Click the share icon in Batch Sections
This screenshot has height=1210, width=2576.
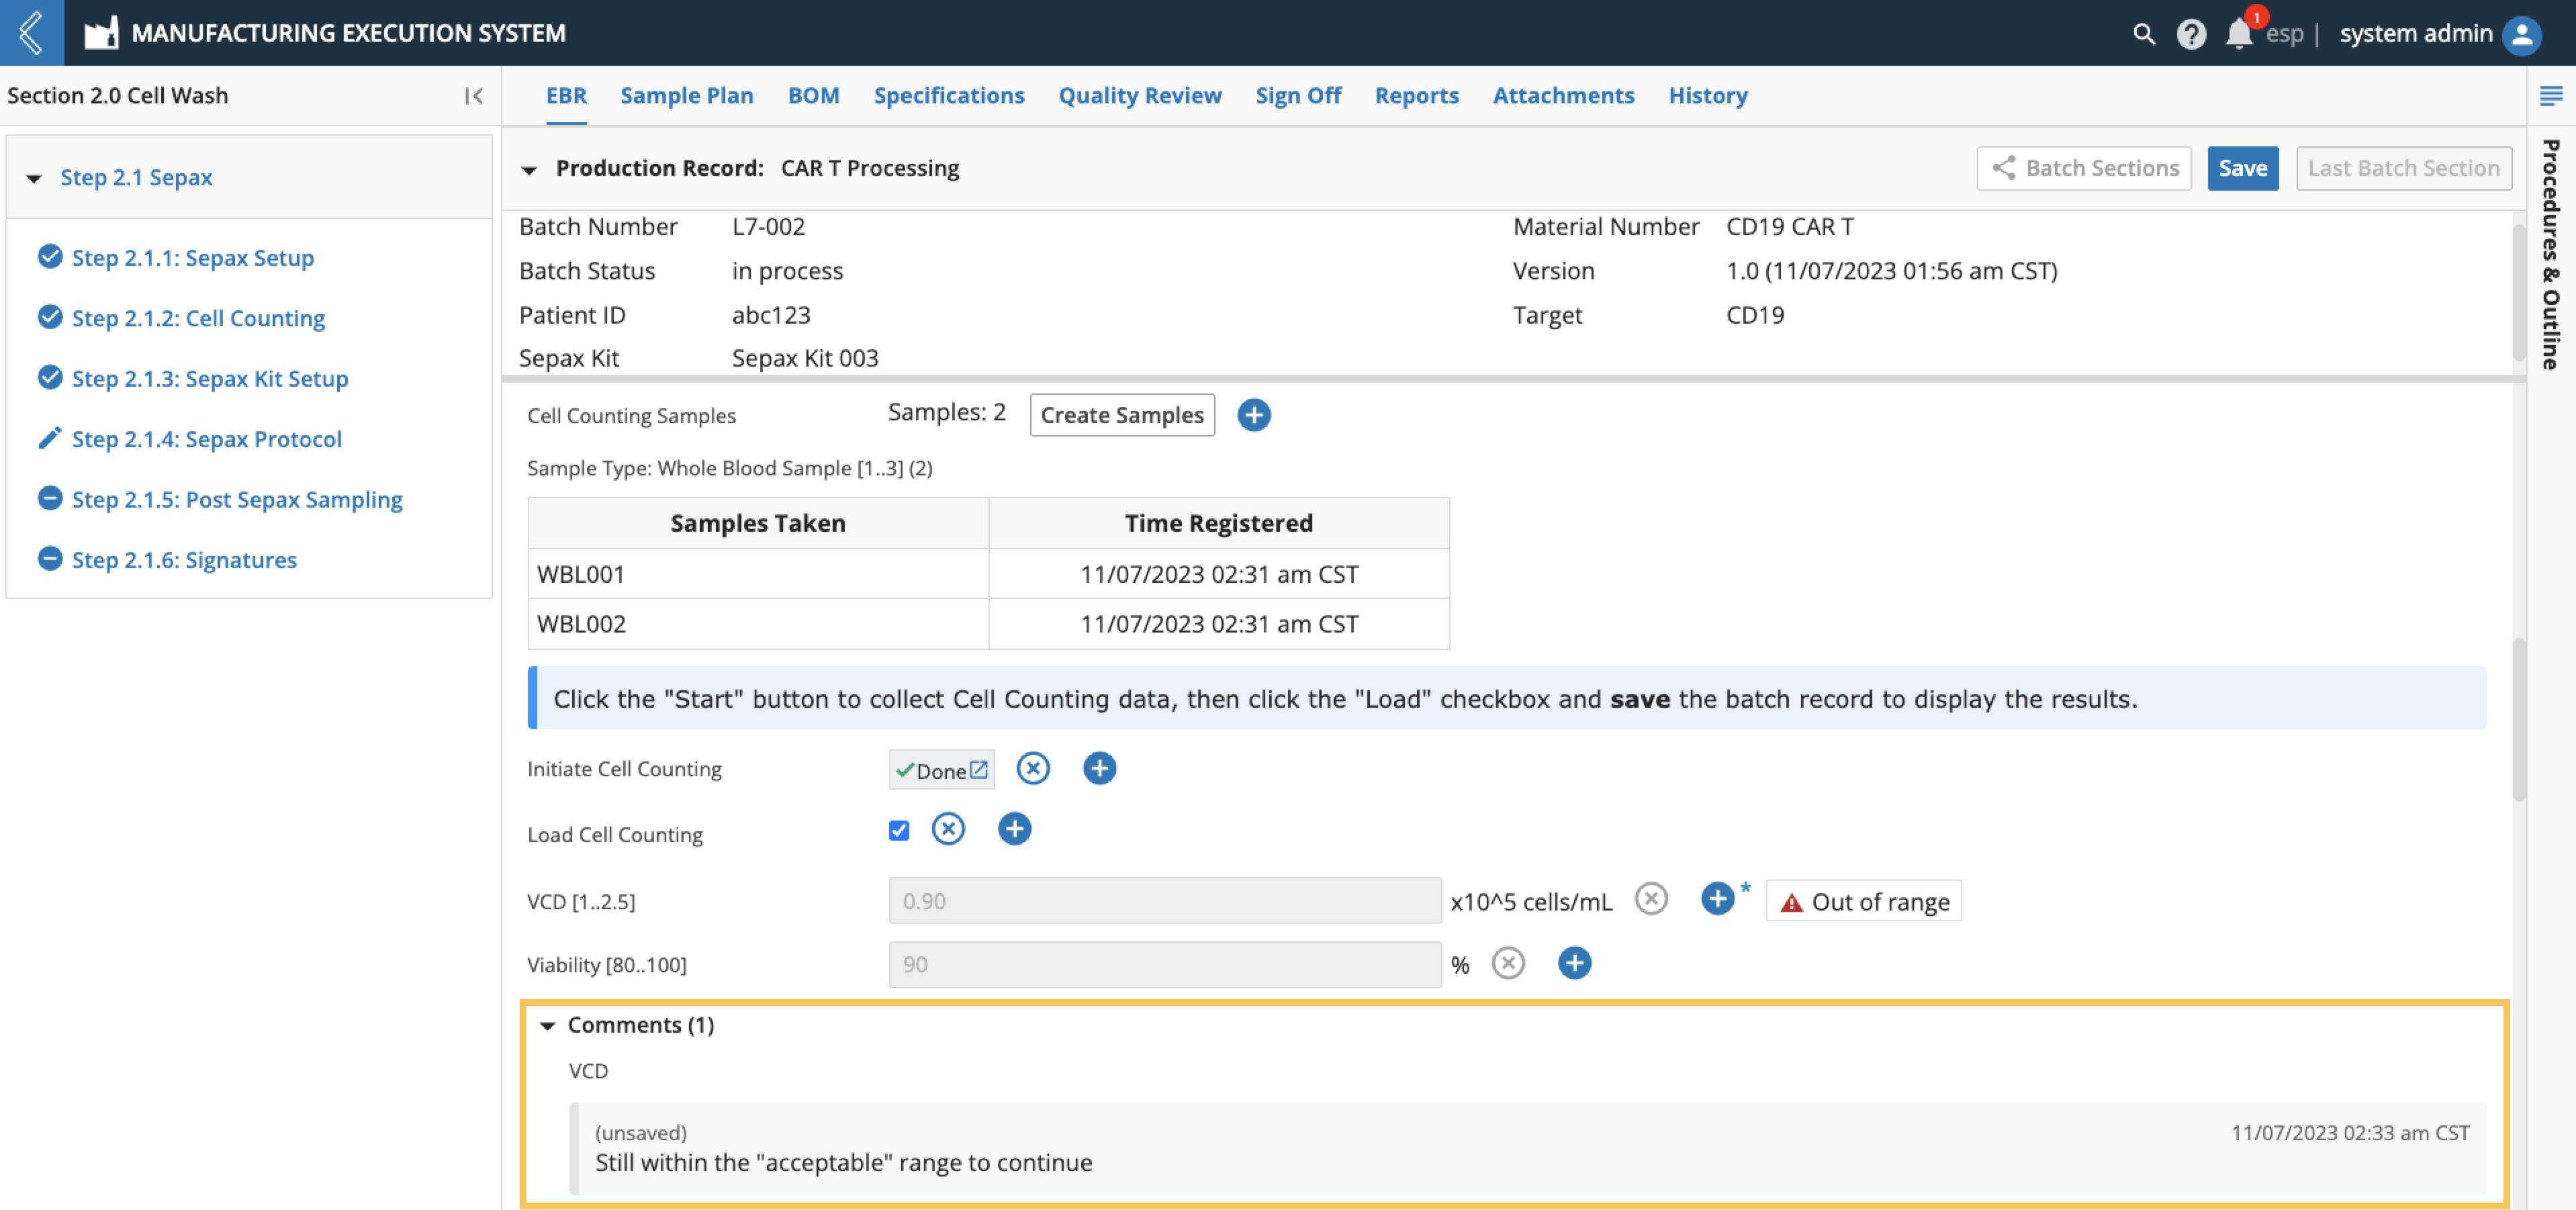(2003, 168)
